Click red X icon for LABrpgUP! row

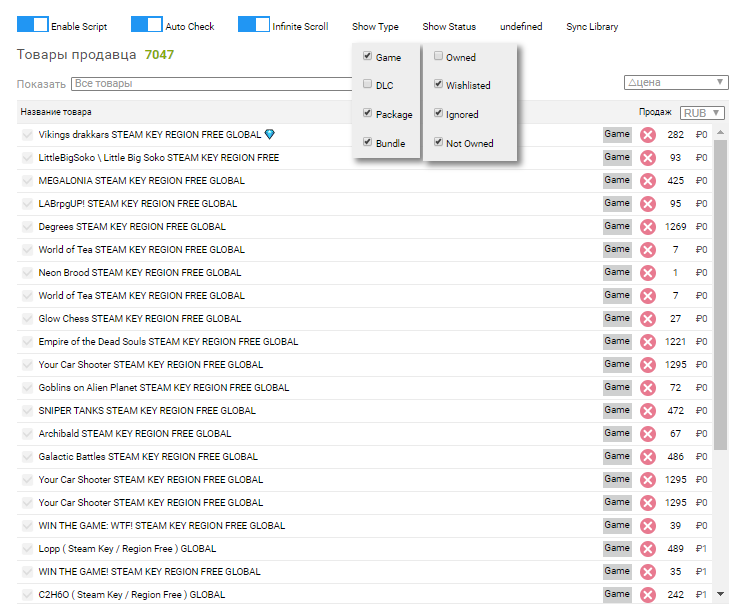click(647, 204)
